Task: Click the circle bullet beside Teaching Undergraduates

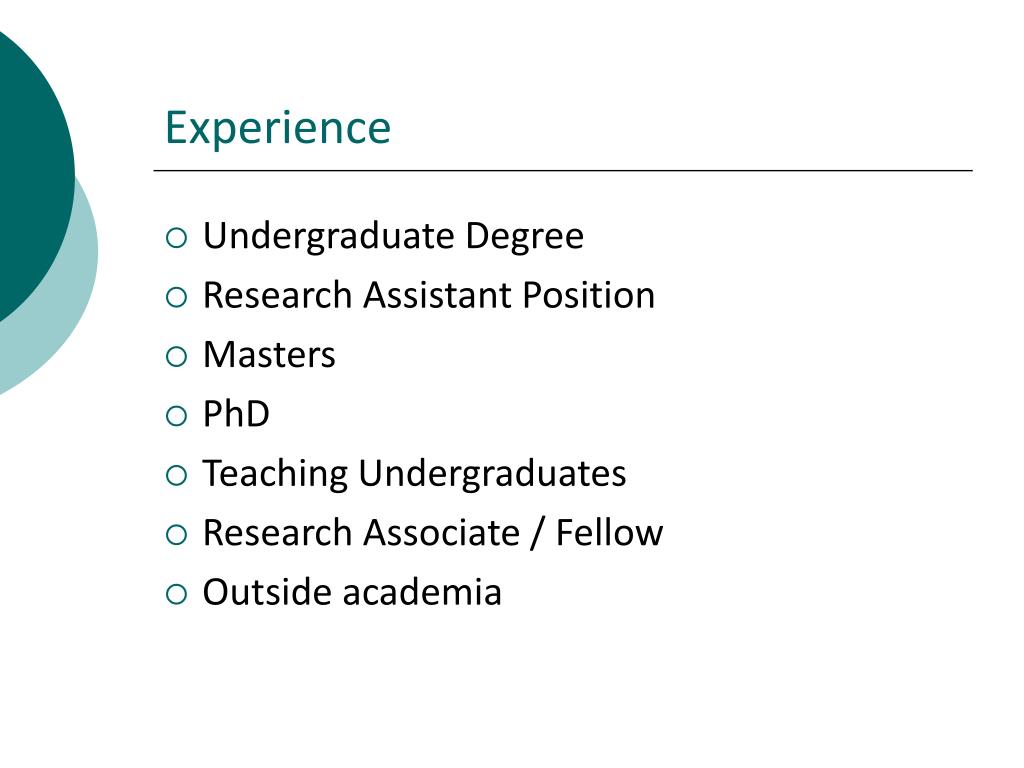Action: (x=176, y=476)
